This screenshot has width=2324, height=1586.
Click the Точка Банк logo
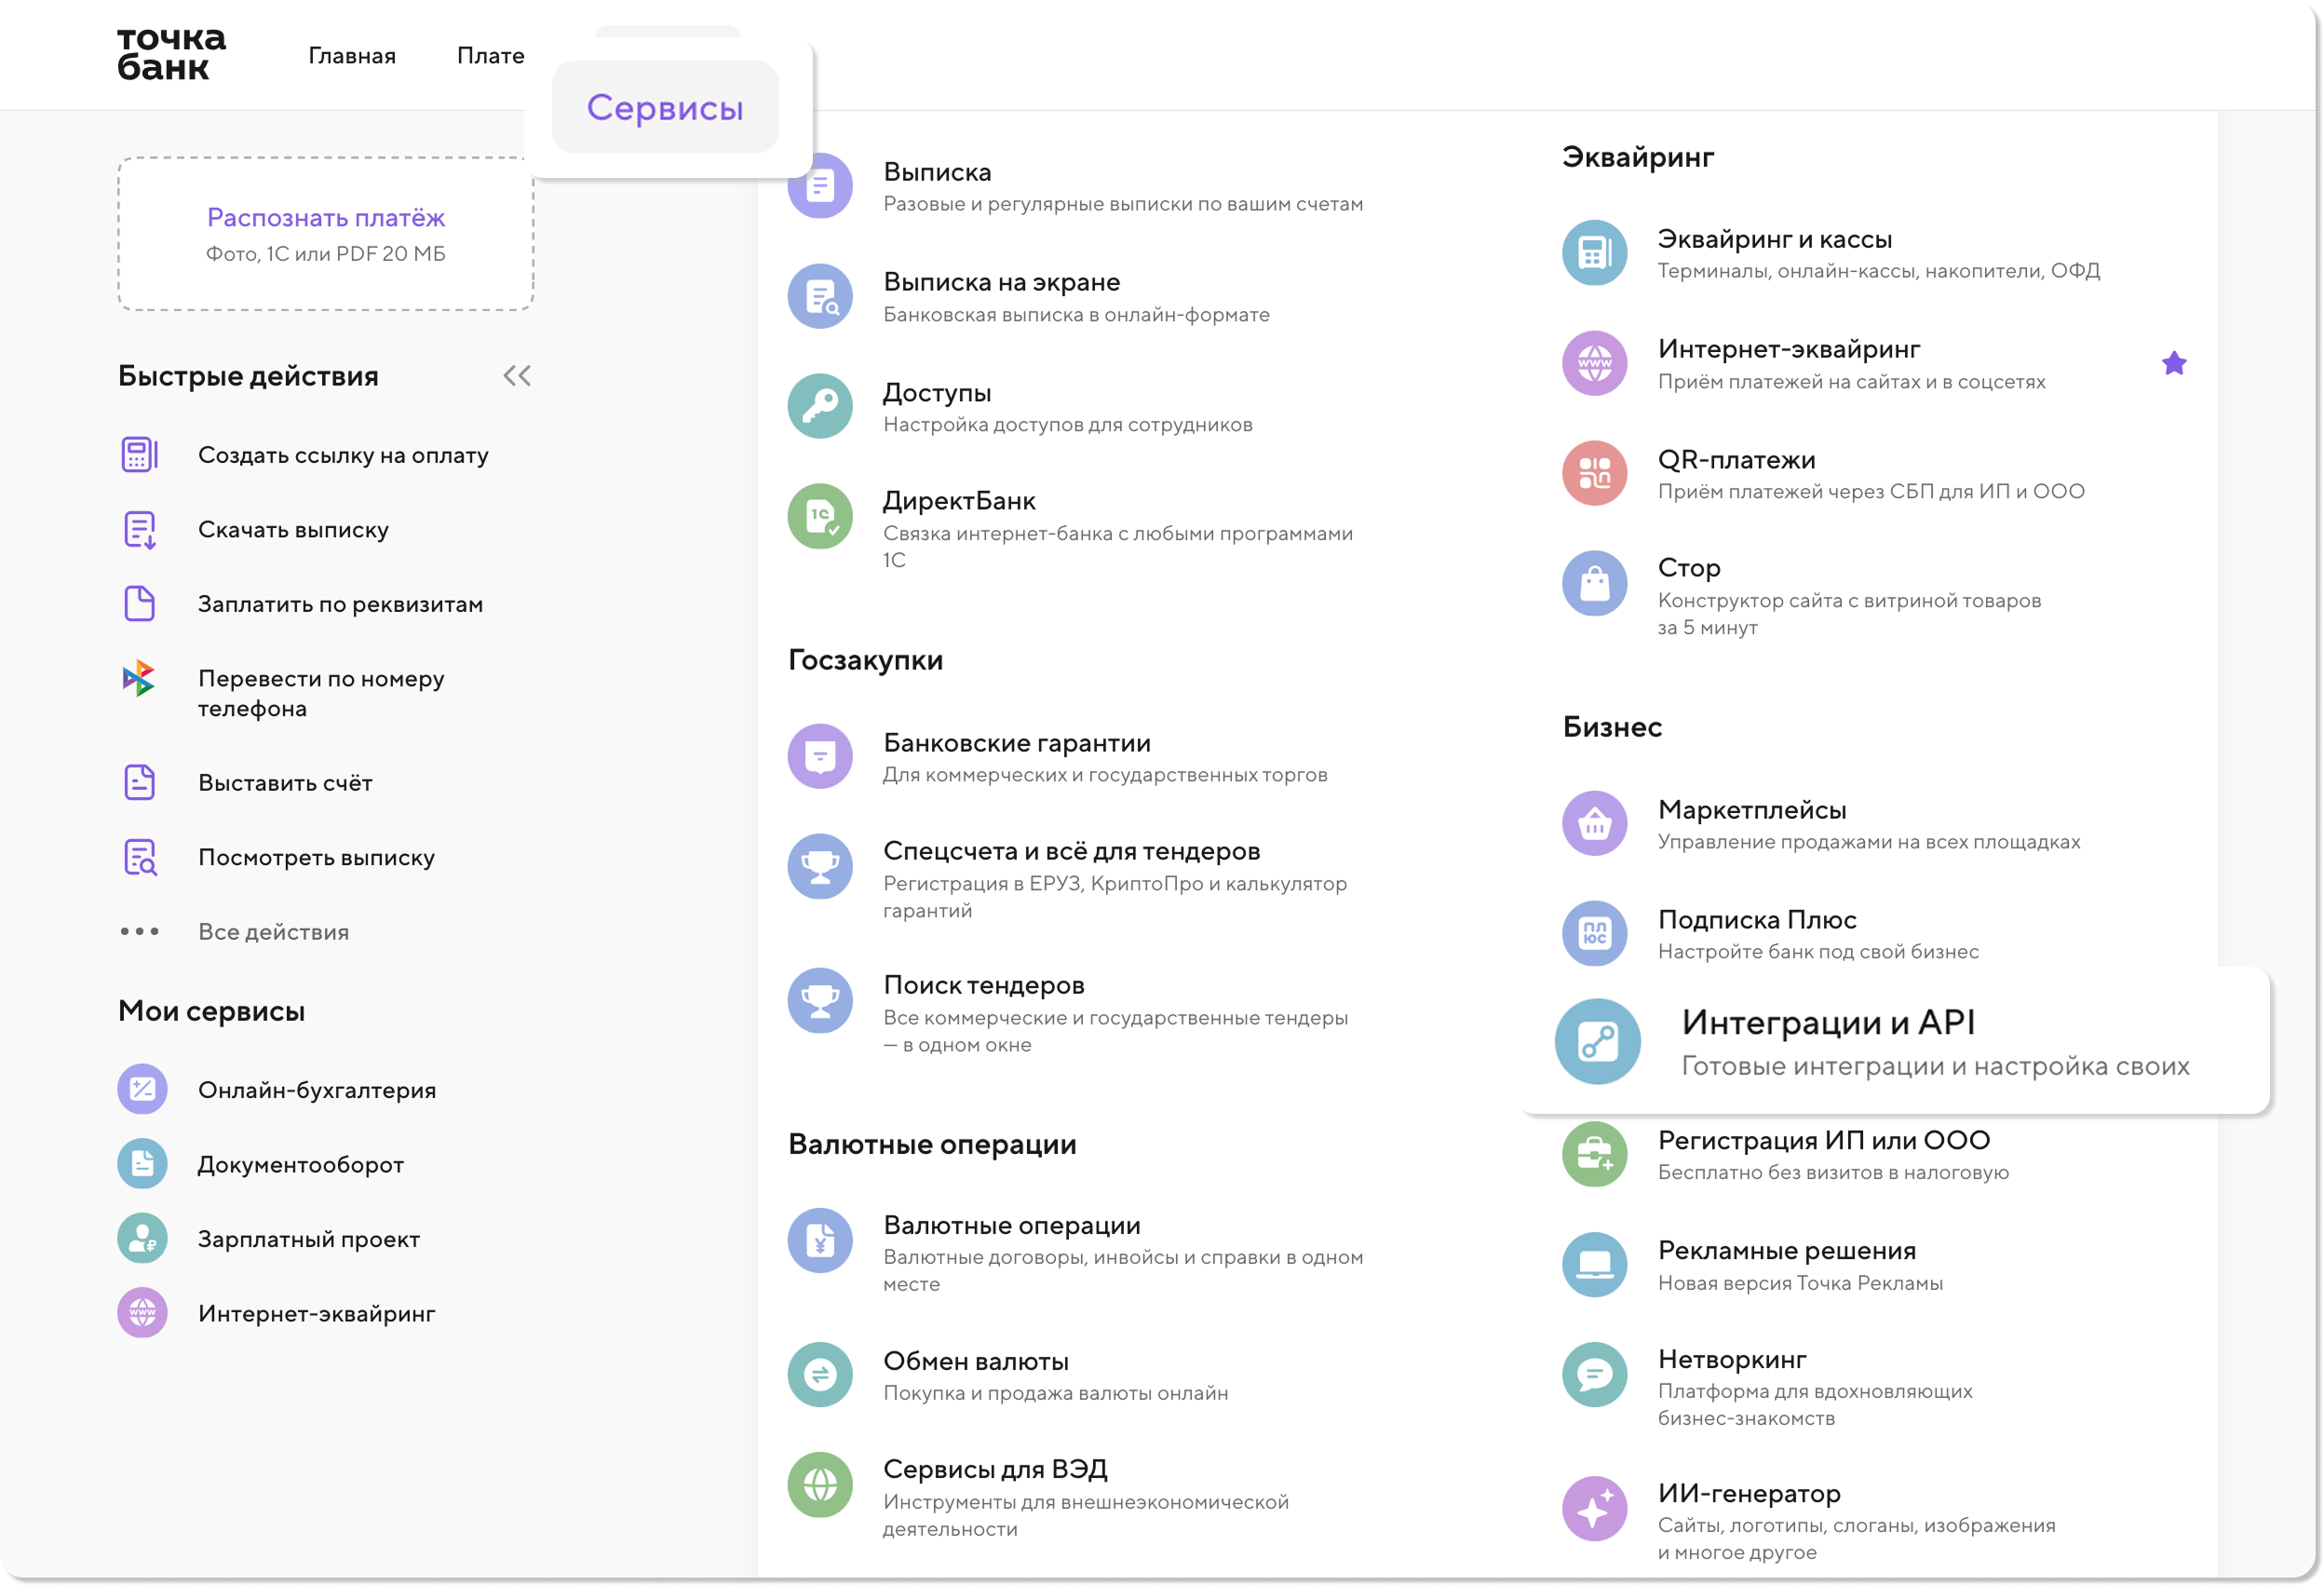click(171, 54)
